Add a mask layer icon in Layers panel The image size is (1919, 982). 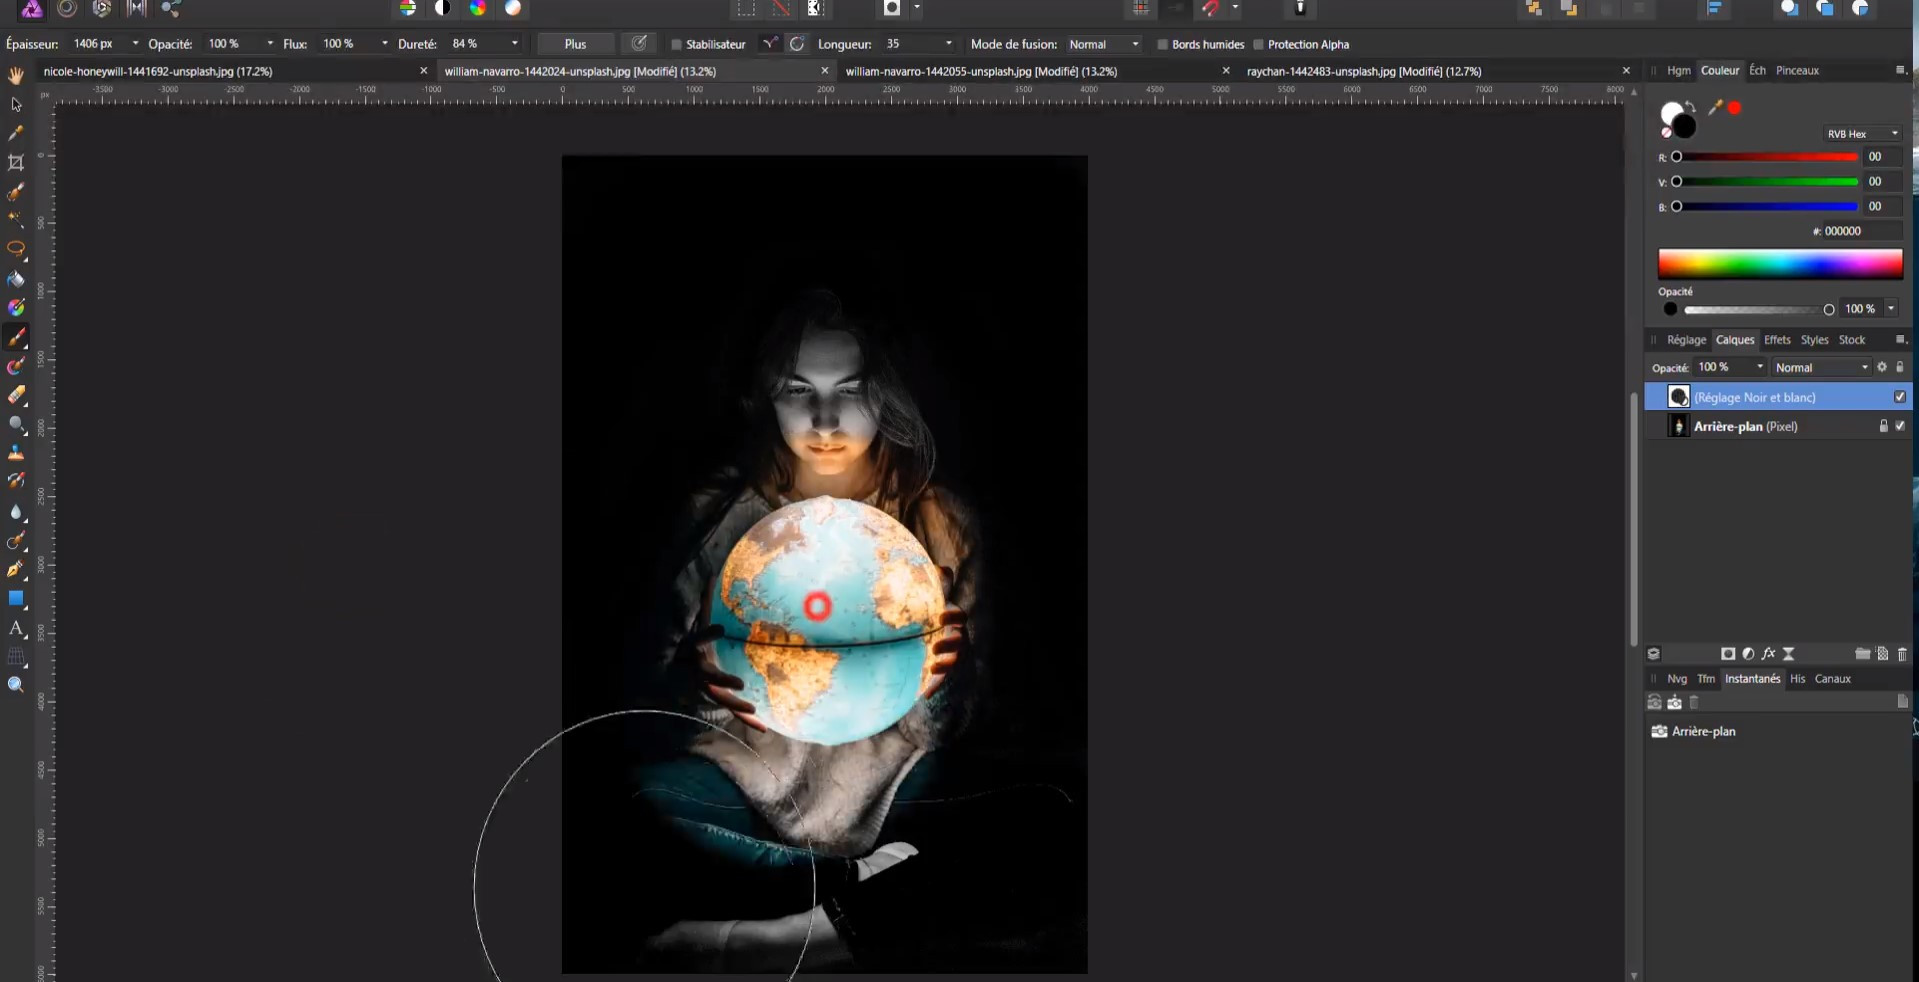point(1728,654)
